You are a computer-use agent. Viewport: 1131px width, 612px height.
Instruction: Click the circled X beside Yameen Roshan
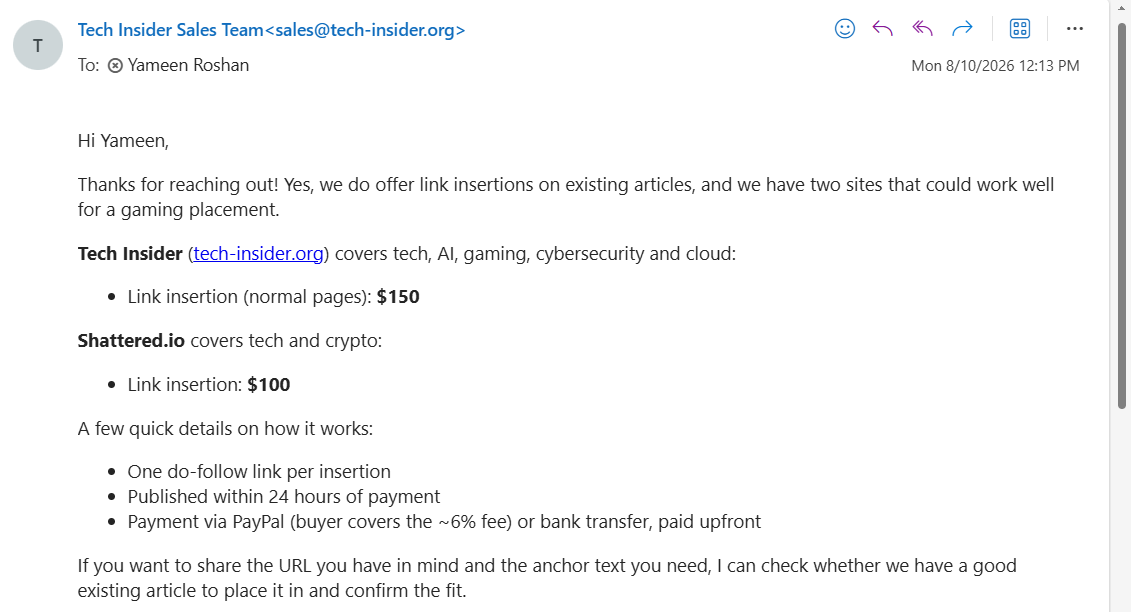coord(115,66)
